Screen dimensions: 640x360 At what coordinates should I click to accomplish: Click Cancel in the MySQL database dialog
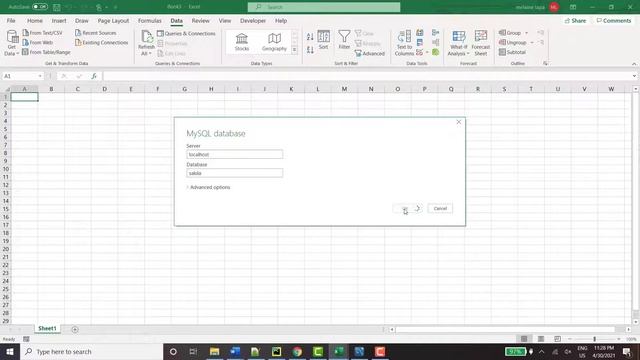[x=440, y=209]
